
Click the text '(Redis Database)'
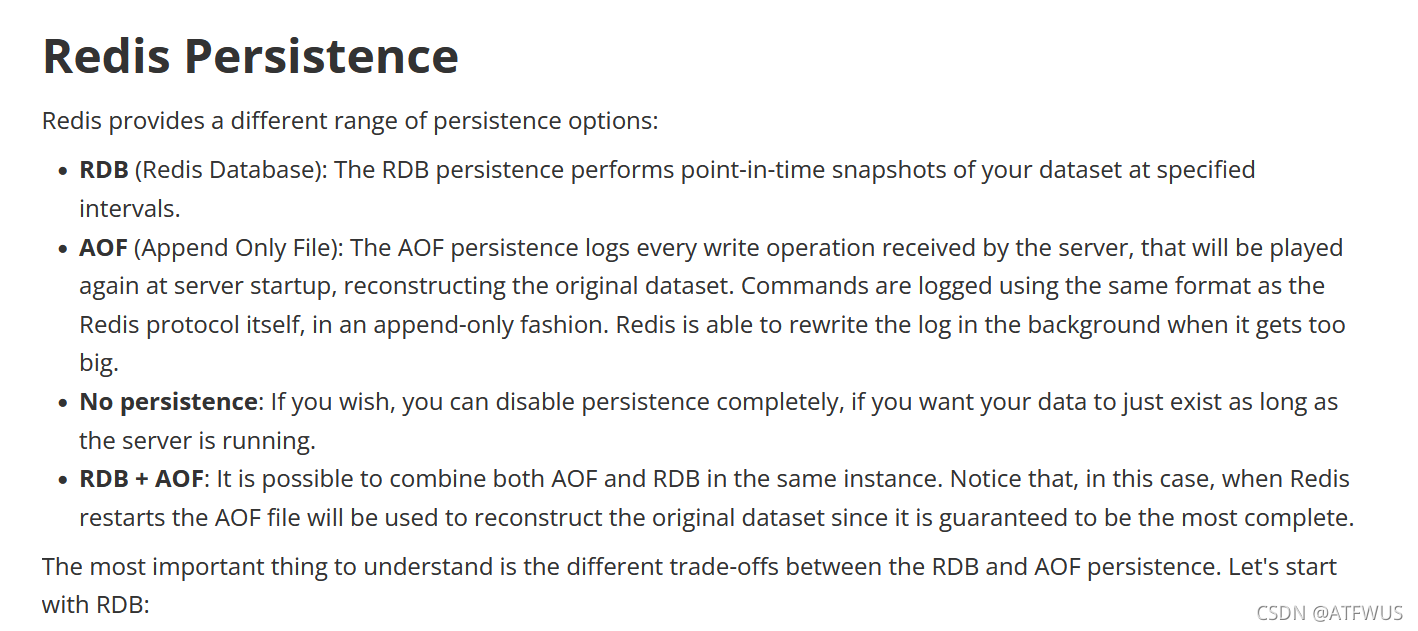pyautogui.click(x=230, y=170)
